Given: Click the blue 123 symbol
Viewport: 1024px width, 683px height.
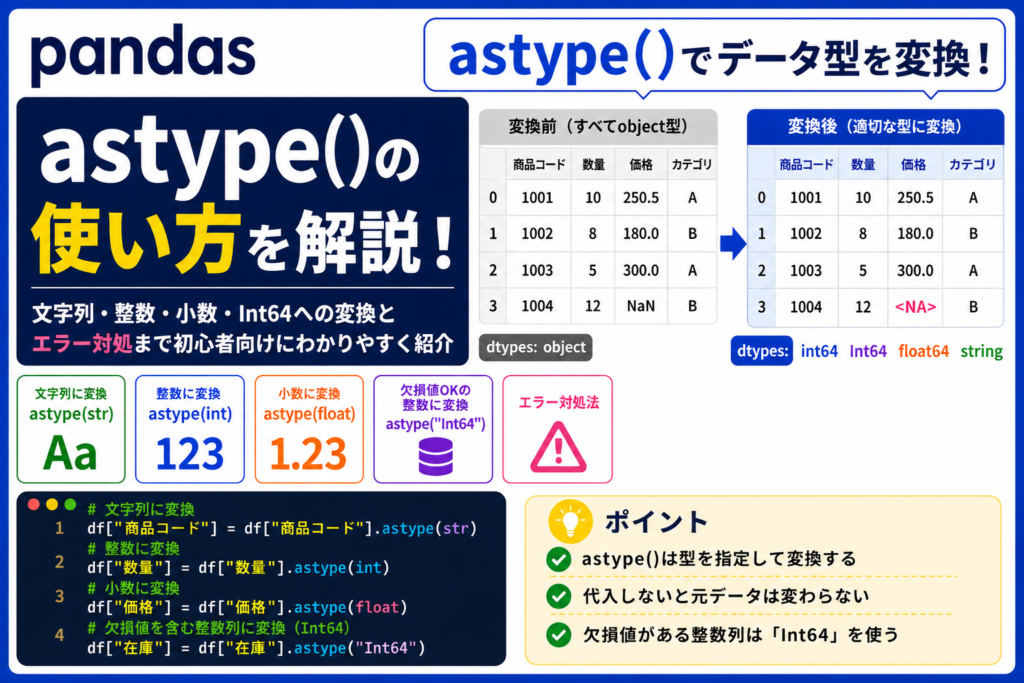Looking at the screenshot, I should click(189, 454).
